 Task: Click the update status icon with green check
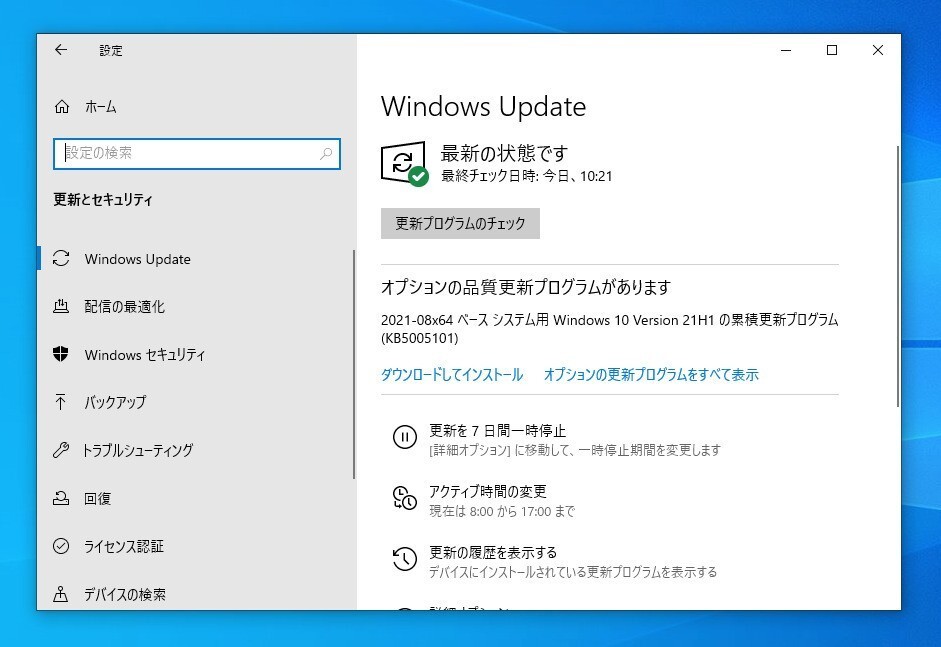(404, 163)
